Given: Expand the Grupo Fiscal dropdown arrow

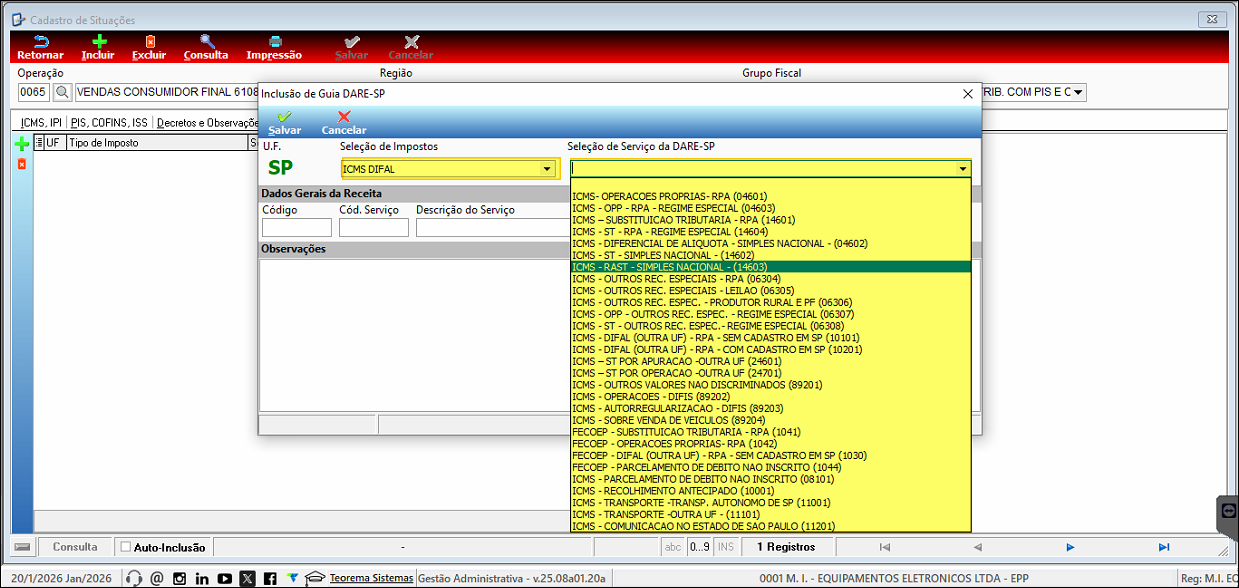Looking at the screenshot, I should tap(1079, 92).
